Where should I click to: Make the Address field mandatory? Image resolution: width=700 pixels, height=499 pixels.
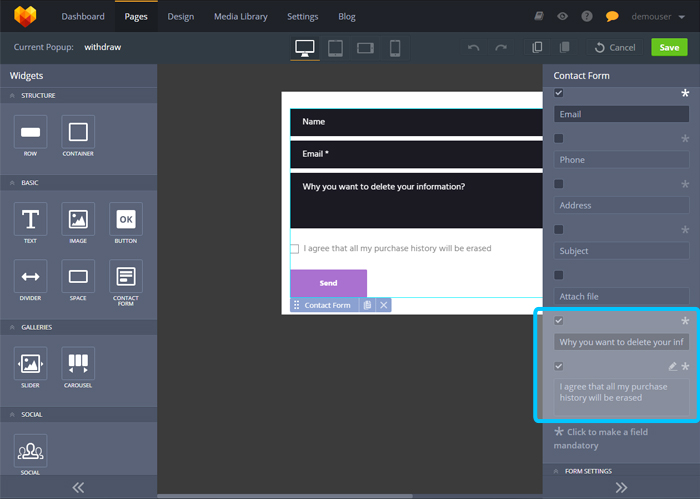(685, 184)
